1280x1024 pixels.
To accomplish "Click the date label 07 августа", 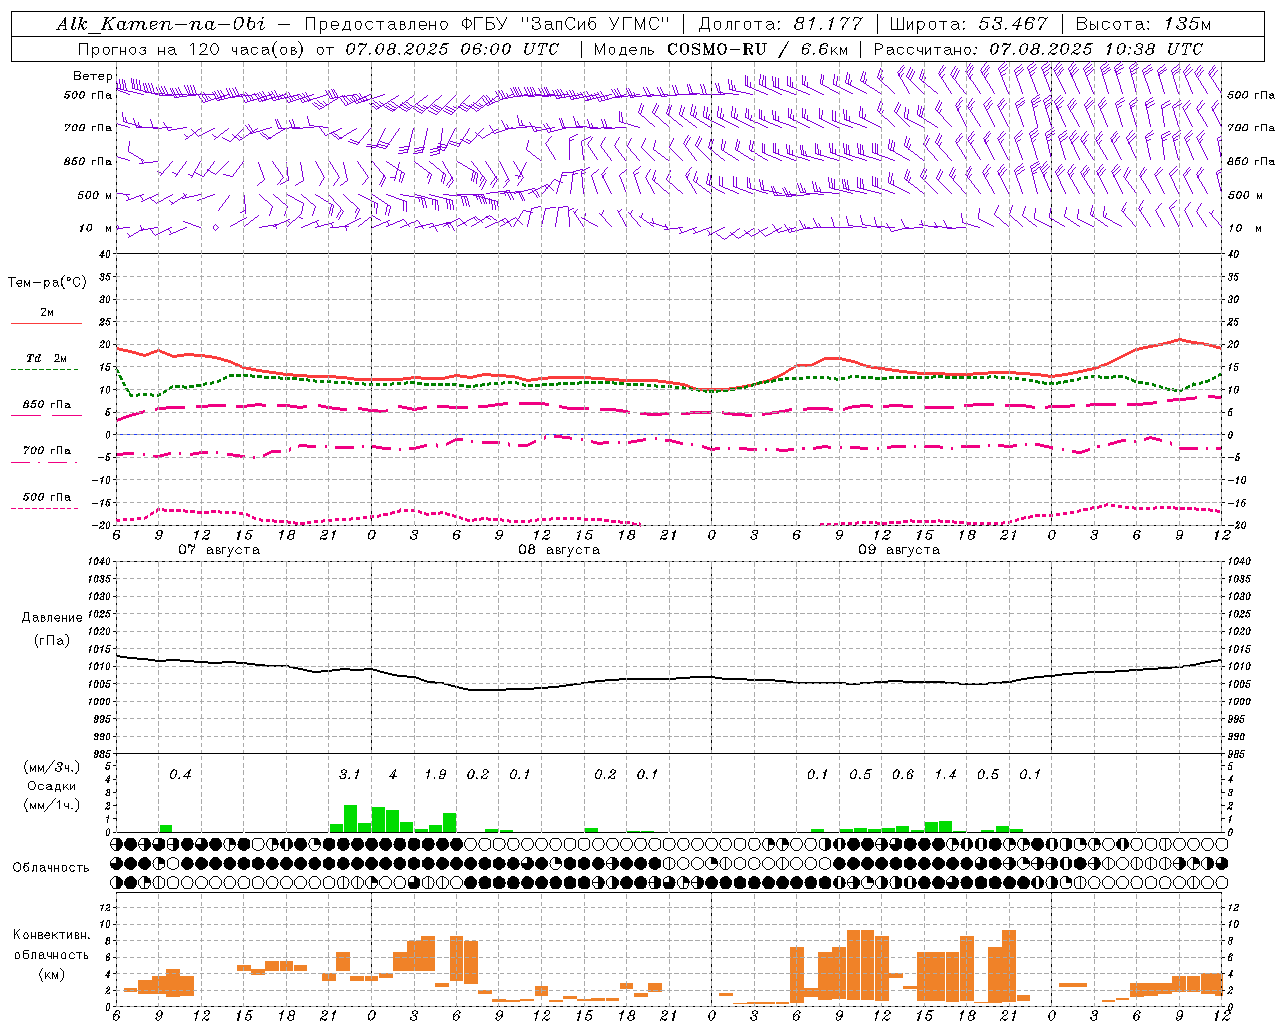I will click(219, 550).
